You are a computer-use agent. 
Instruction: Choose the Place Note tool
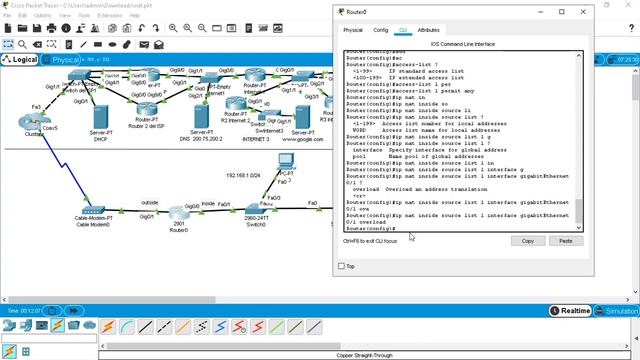point(69,44)
